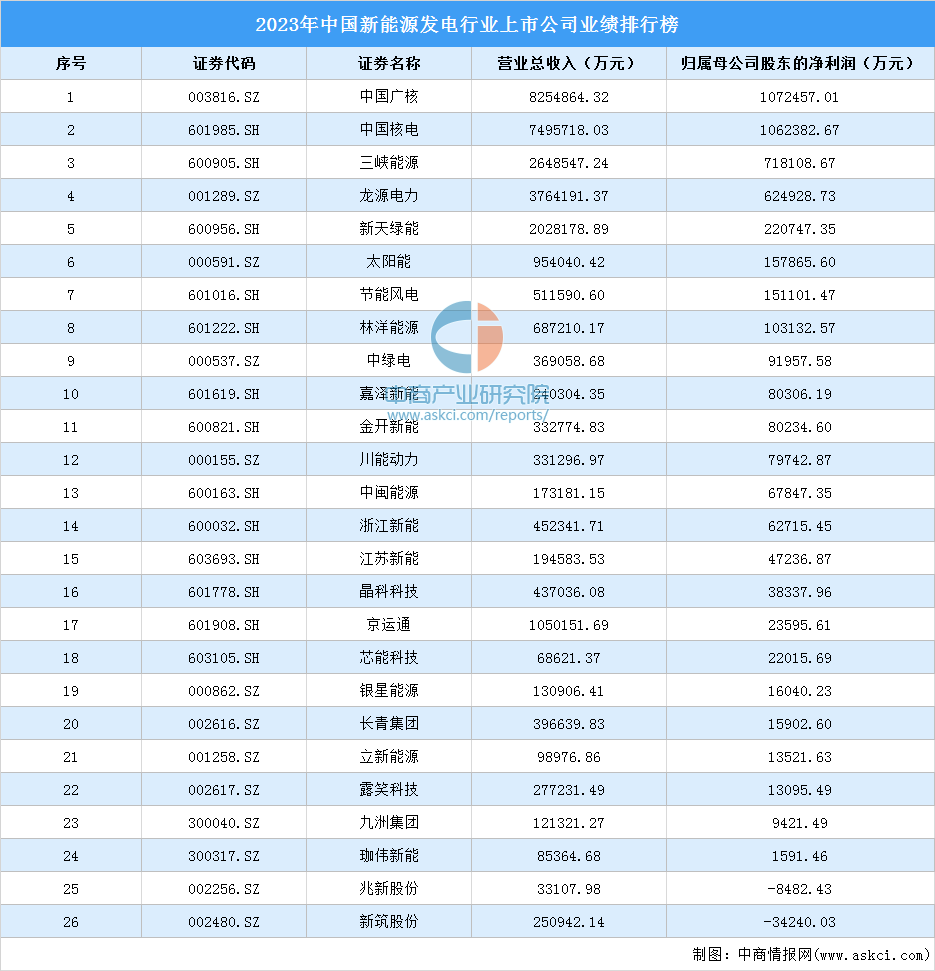
Task: Click stock code "601619.SH"
Action: click(224, 394)
